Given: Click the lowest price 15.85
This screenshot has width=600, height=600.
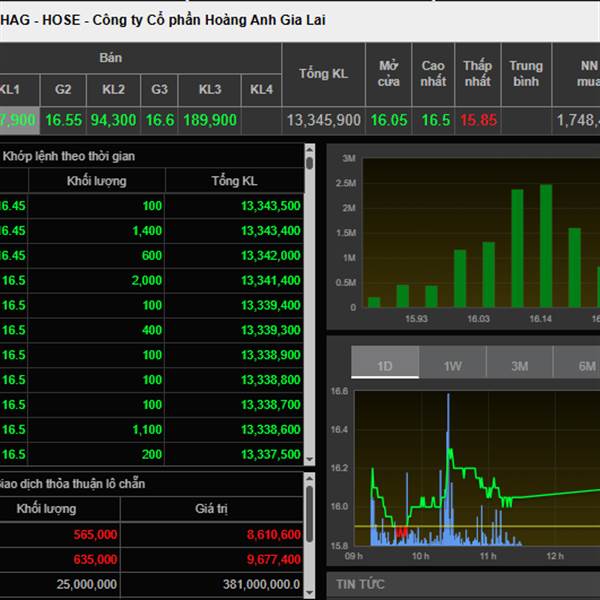Looking at the screenshot, I should pos(478,121).
